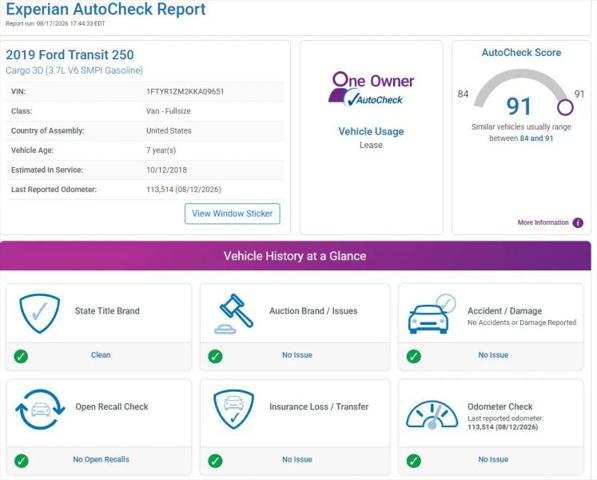Select the Accident / Damage car icon
This screenshot has width=597, height=480.
click(x=431, y=314)
